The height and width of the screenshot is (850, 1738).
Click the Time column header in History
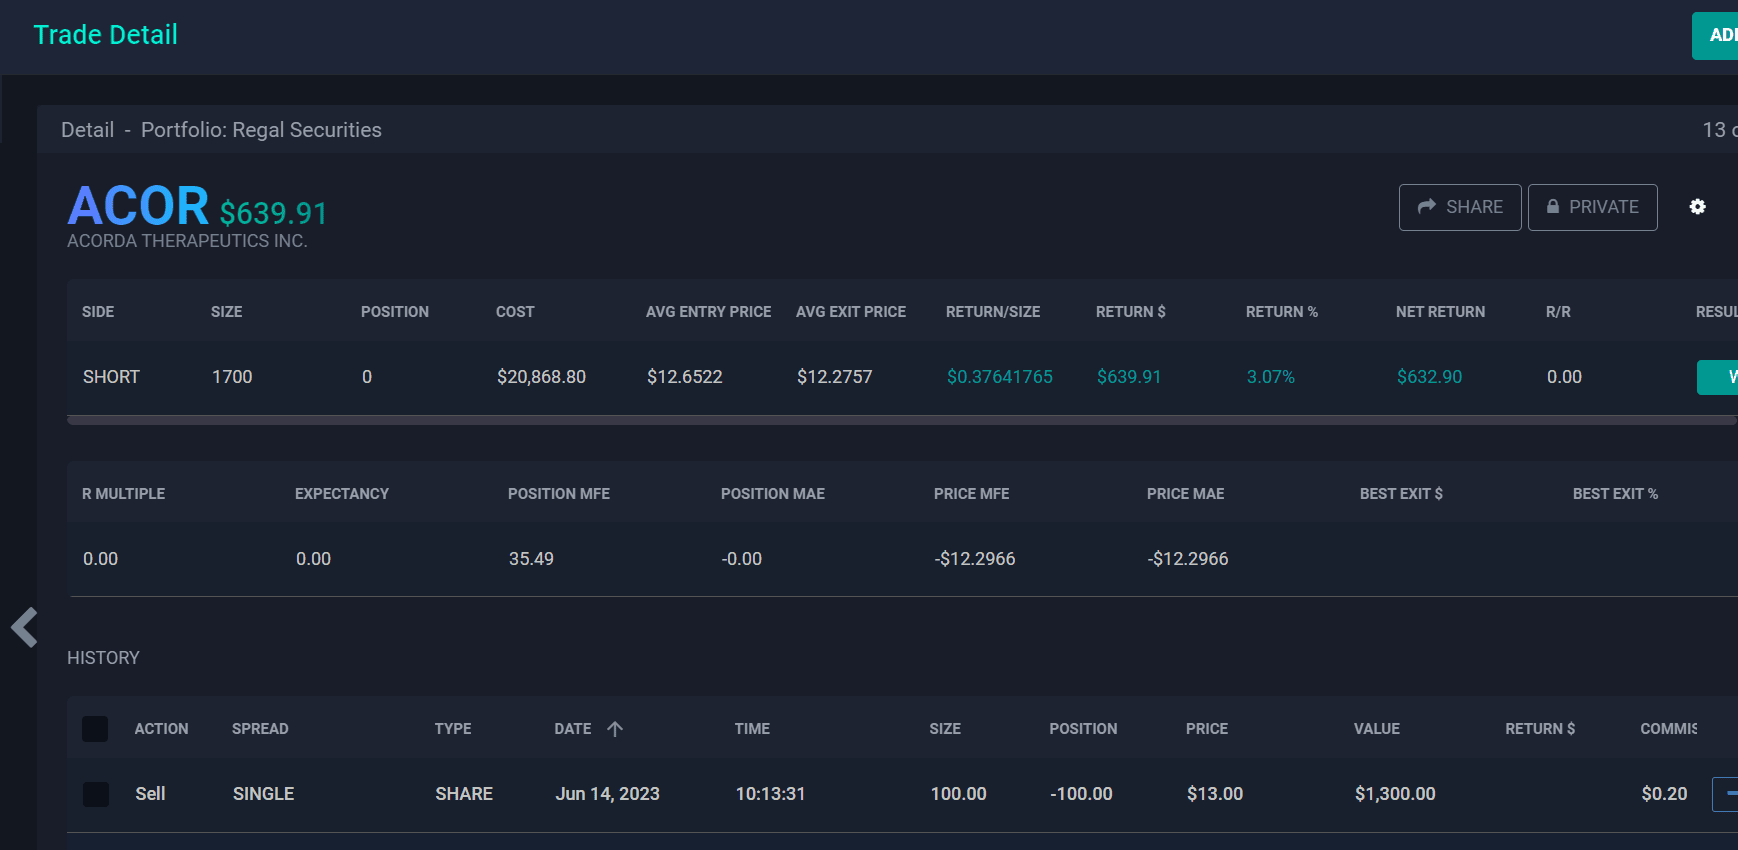[752, 729]
